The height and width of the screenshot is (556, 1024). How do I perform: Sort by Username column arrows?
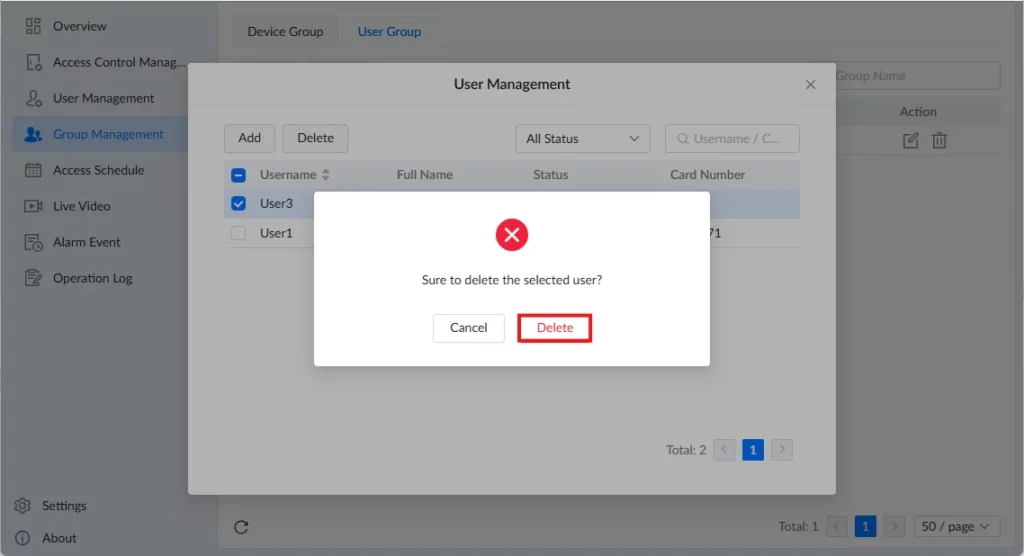click(325, 174)
